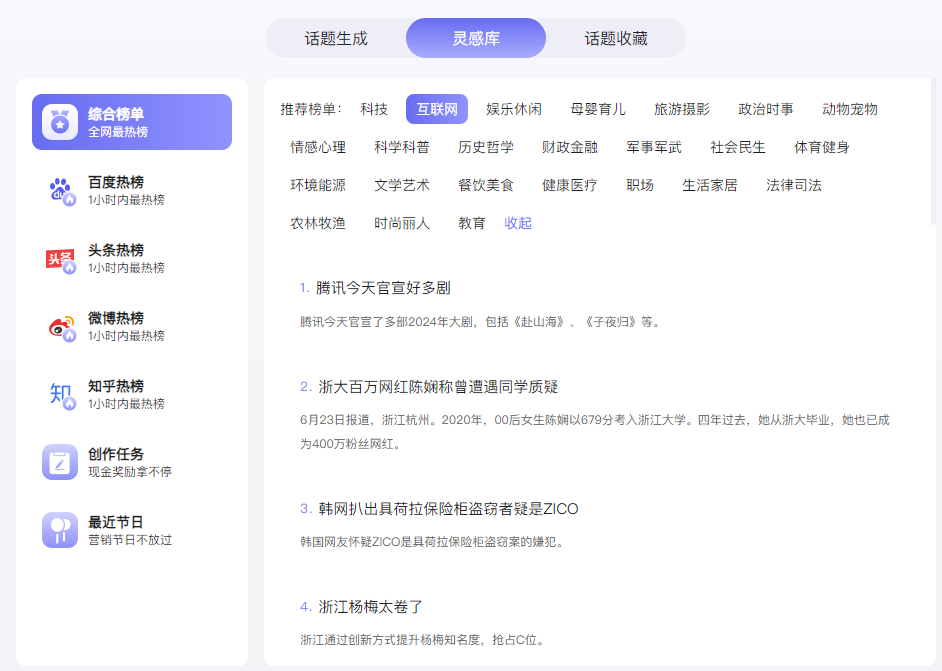Click the description 韩国网友怀疑ZICO是具荷拉保险柜盗窃案的嫌犯

tap(433, 542)
